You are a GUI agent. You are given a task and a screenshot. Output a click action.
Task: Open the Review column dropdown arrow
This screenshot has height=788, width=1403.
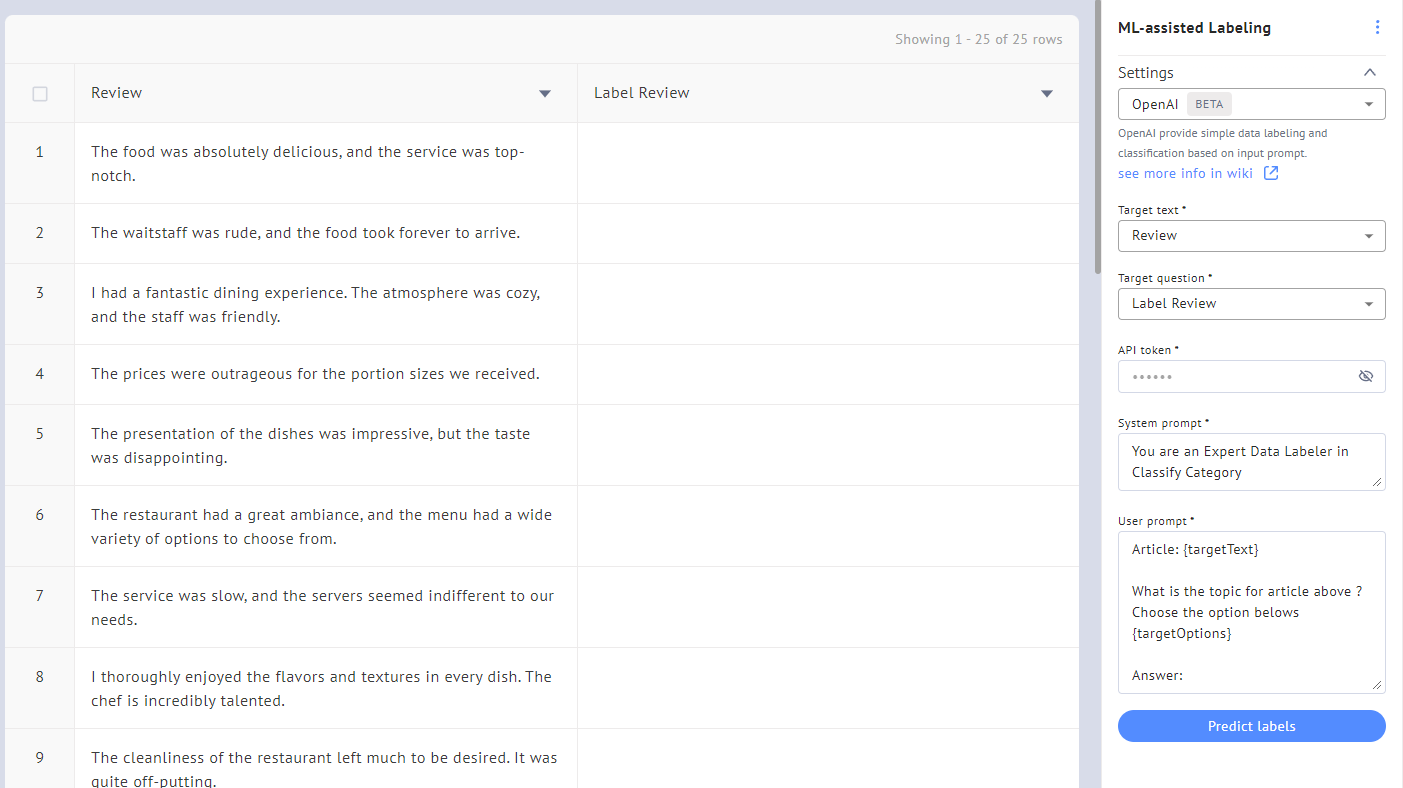pos(545,94)
